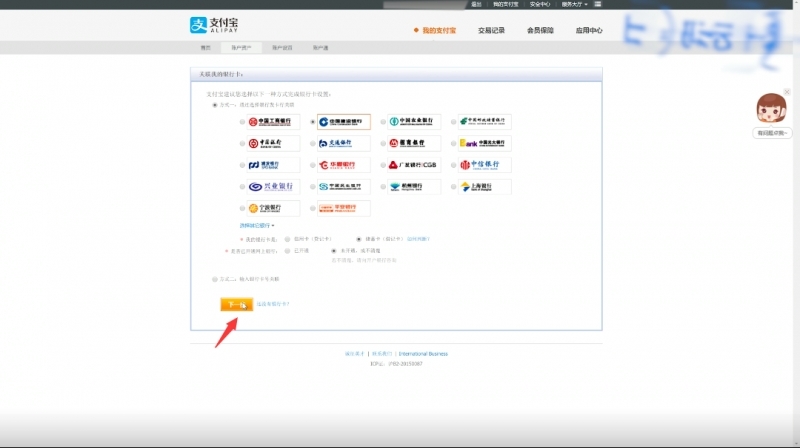800x448 pixels.
Task: Select the Postal Savings Bank logo
Action: 484,122
